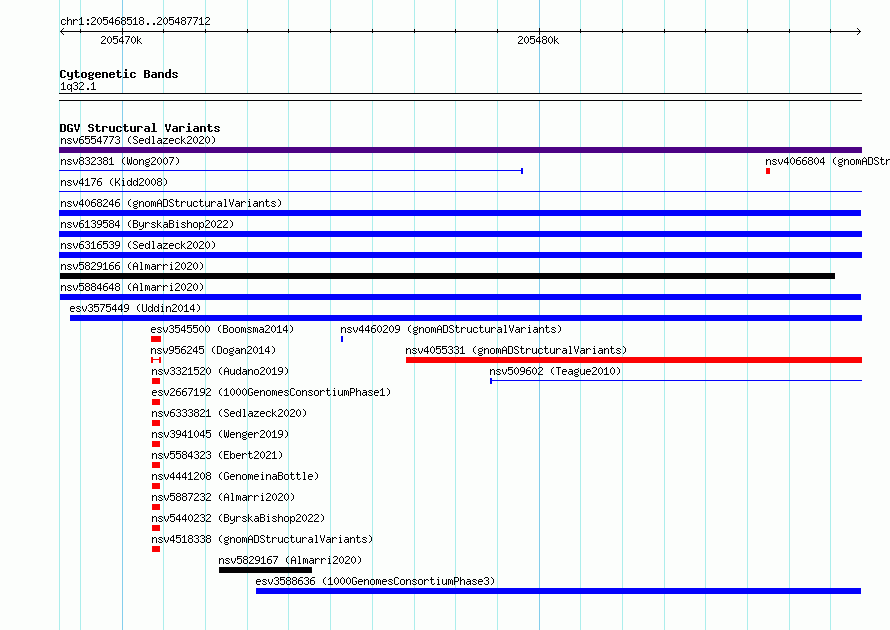
Task: Open the nsv4176 (Kidd2008) variant label
Action: coord(114,182)
